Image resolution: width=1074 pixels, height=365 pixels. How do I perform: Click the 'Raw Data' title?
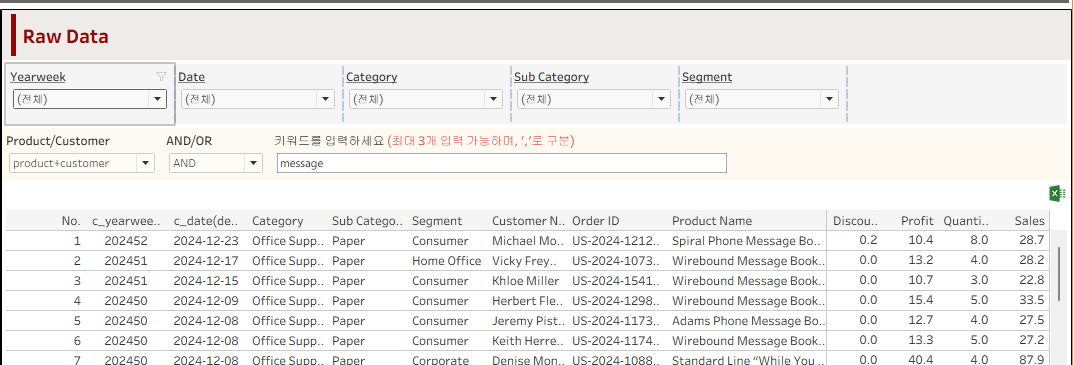66,36
